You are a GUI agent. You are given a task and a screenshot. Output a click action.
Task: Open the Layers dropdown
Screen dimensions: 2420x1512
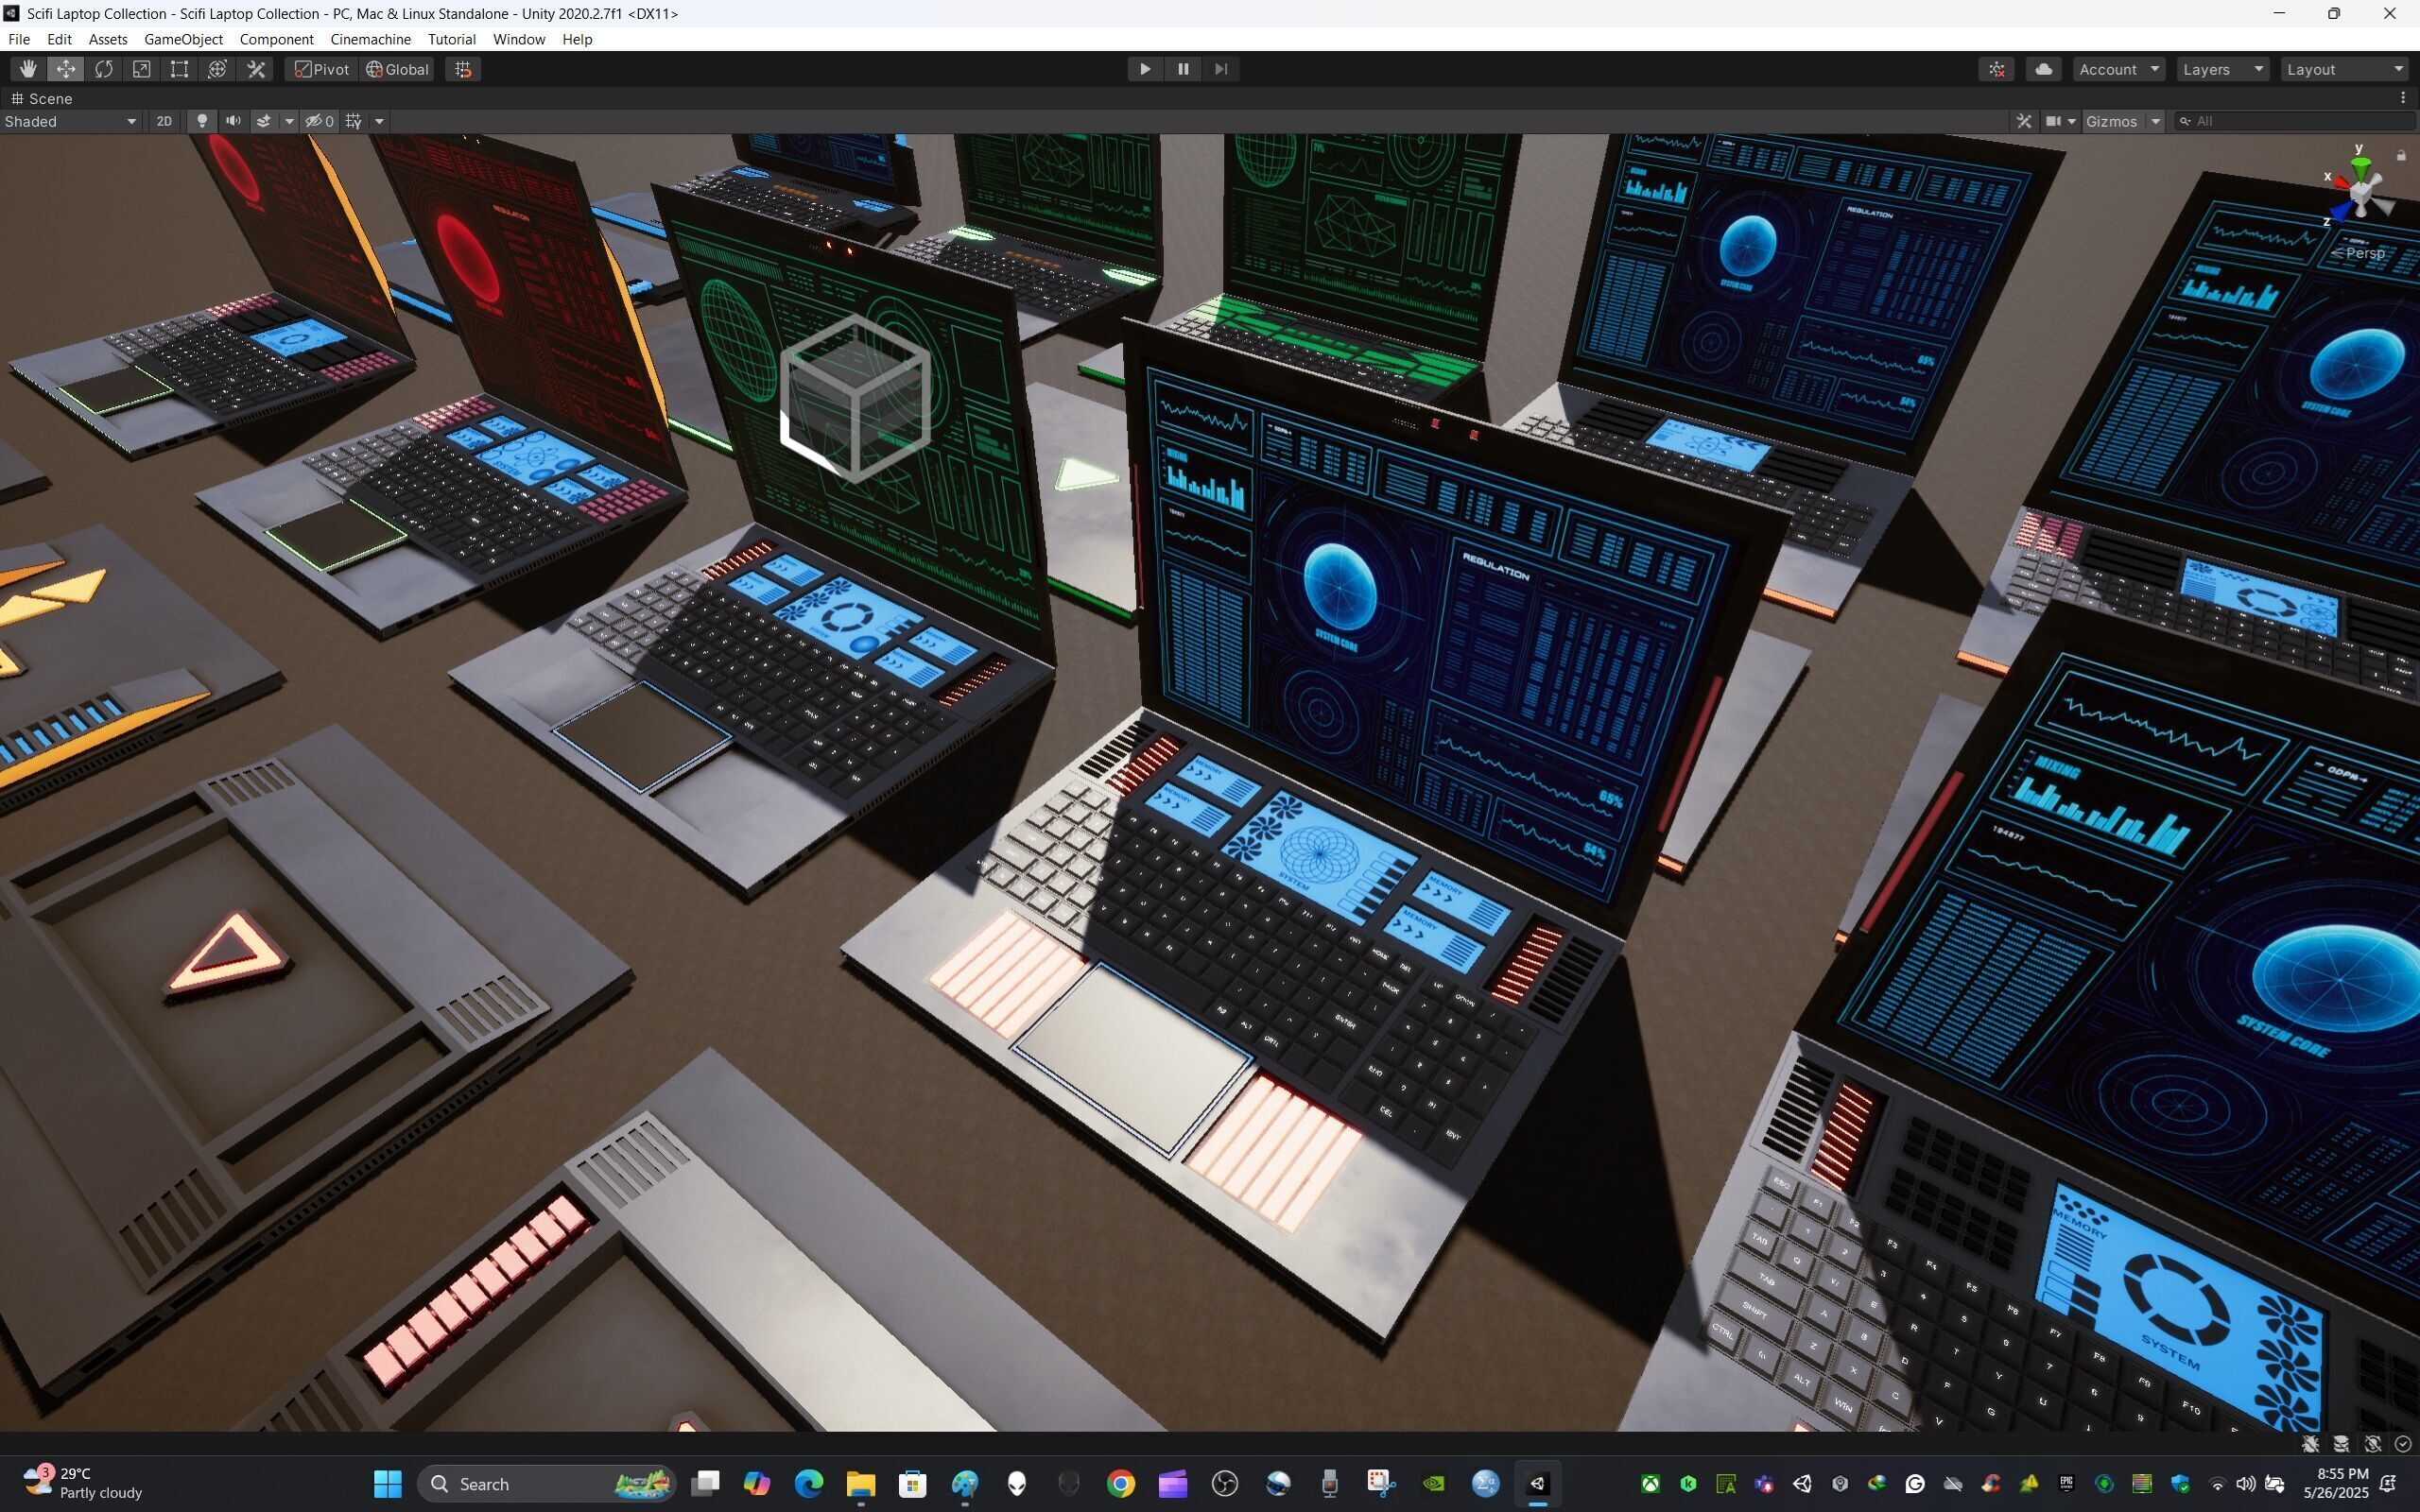pyautogui.click(x=2223, y=69)
